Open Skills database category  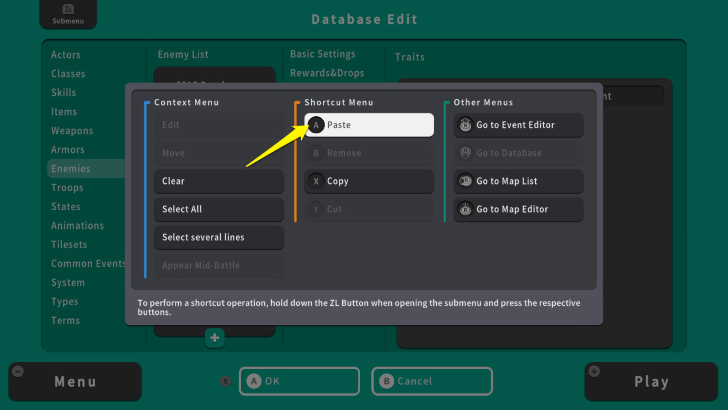(64, 92)
